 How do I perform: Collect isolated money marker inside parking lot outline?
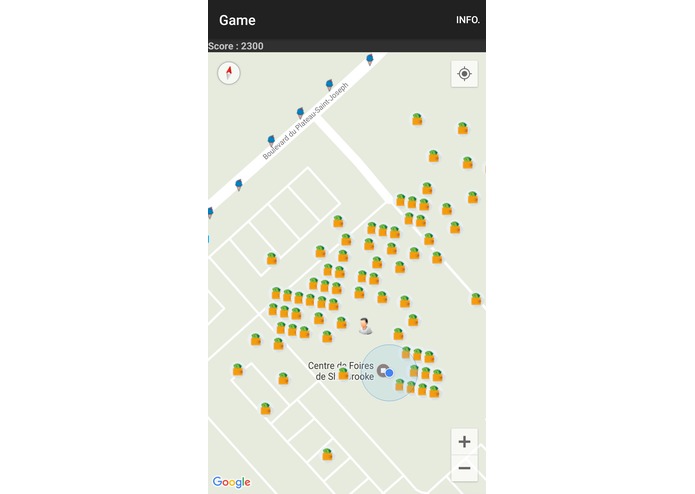coord(272,258)
